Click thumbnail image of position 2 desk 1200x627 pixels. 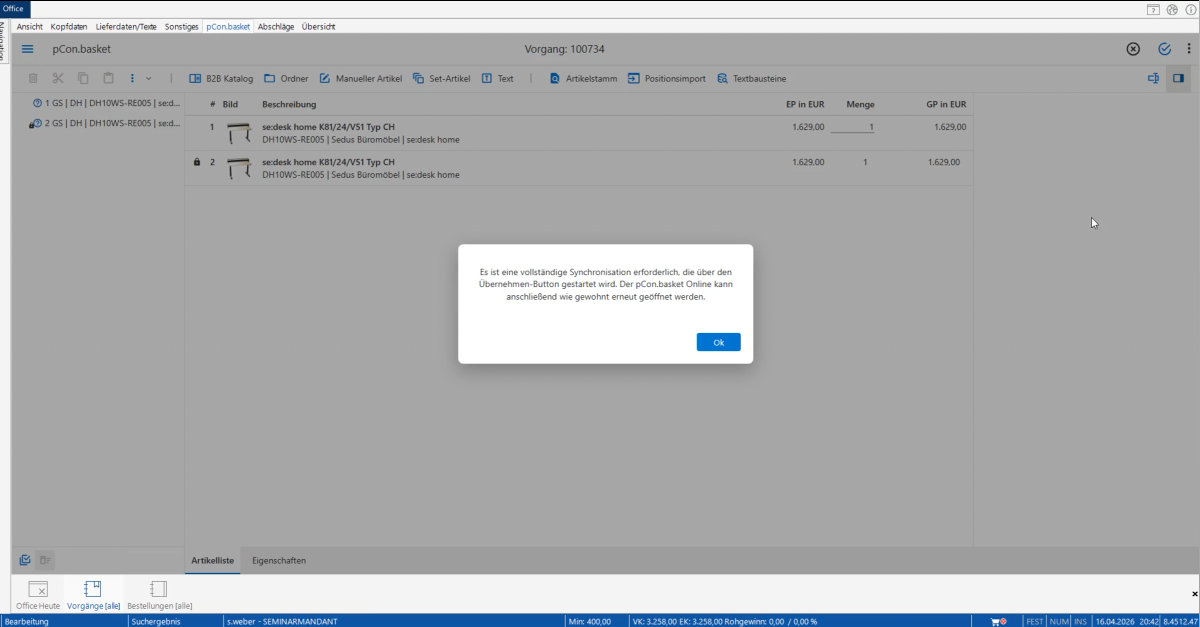238,168
